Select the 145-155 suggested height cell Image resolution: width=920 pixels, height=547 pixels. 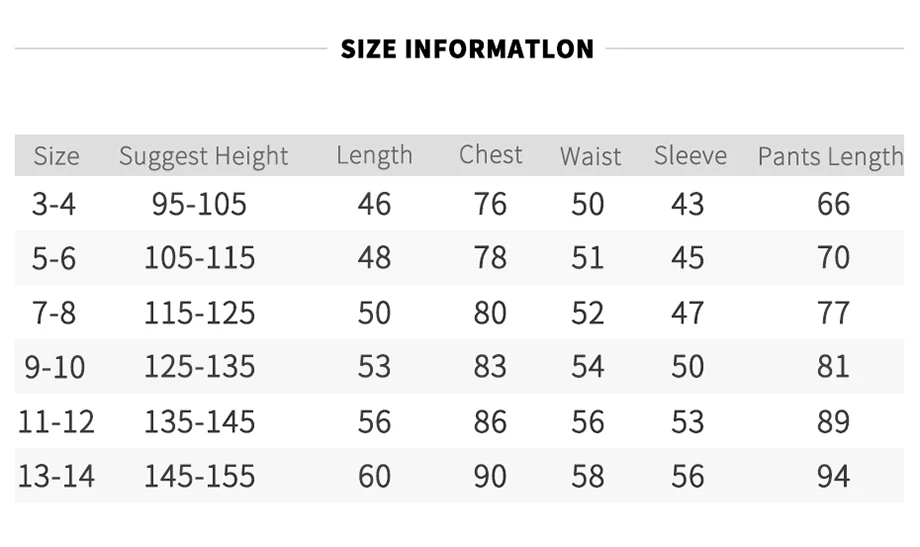pyautogui.click(x=199, y=475)
